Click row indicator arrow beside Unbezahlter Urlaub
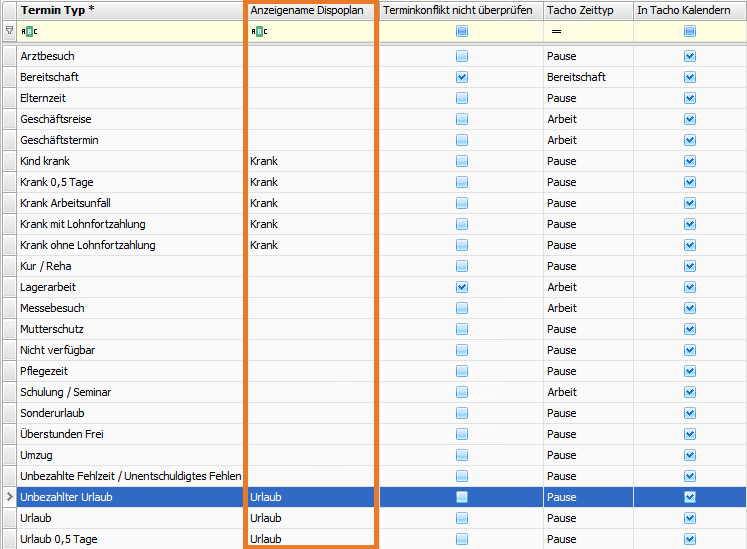This screenshot has height=549, width=747. (x=9, y=497)
